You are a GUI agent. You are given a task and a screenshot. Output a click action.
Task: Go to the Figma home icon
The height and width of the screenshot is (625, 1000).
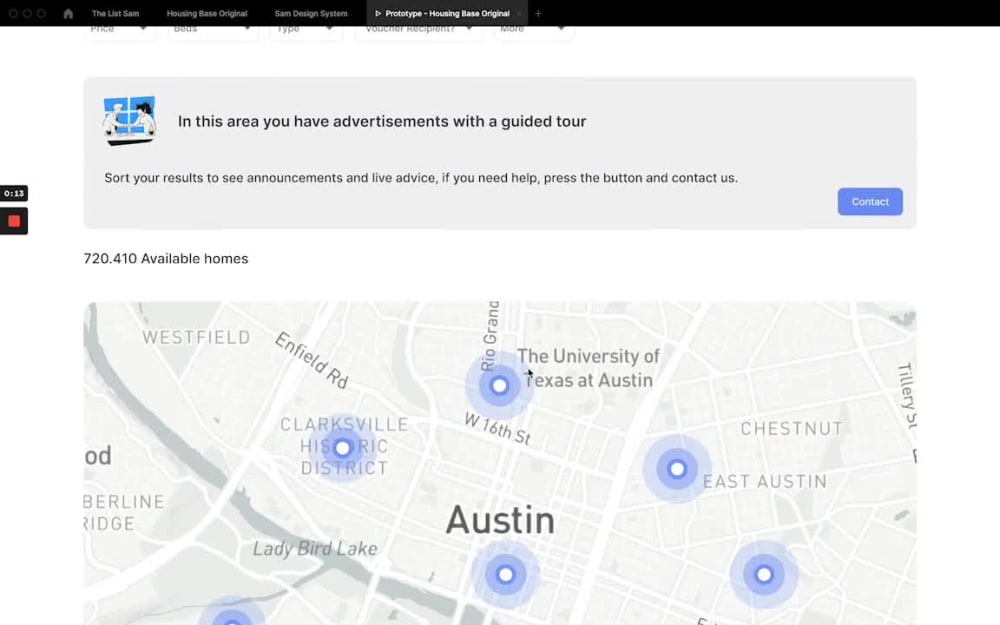[68, 13]
